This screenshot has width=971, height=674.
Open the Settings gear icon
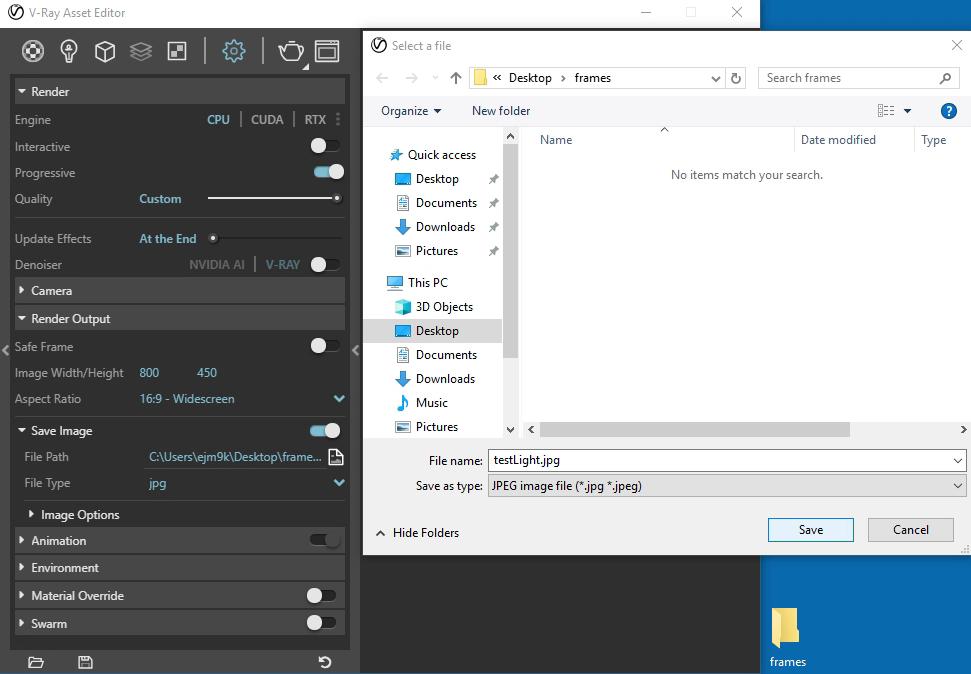tap(233, 51)
